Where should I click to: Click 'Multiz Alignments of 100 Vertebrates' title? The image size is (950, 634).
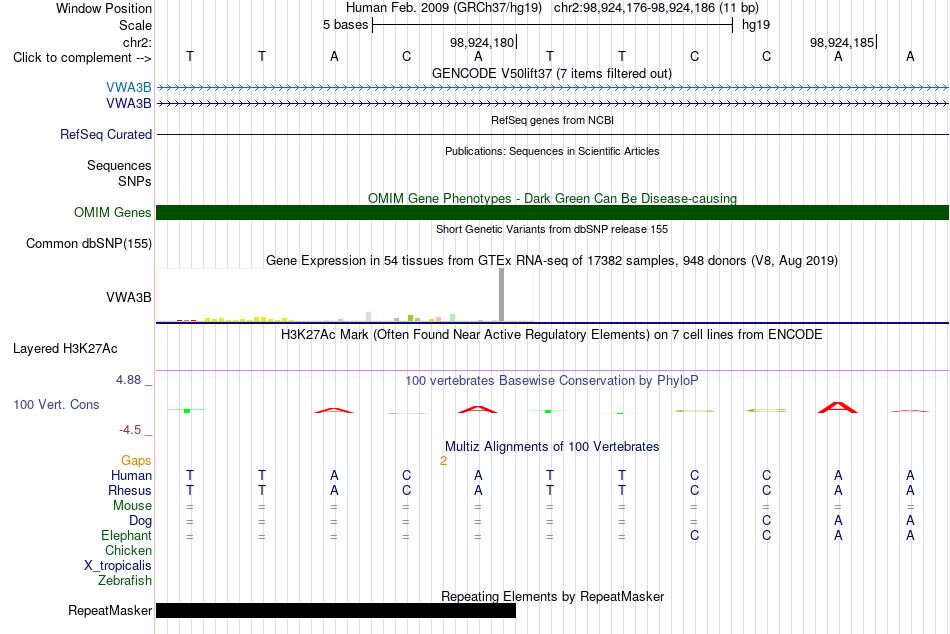tap(552, 447)
